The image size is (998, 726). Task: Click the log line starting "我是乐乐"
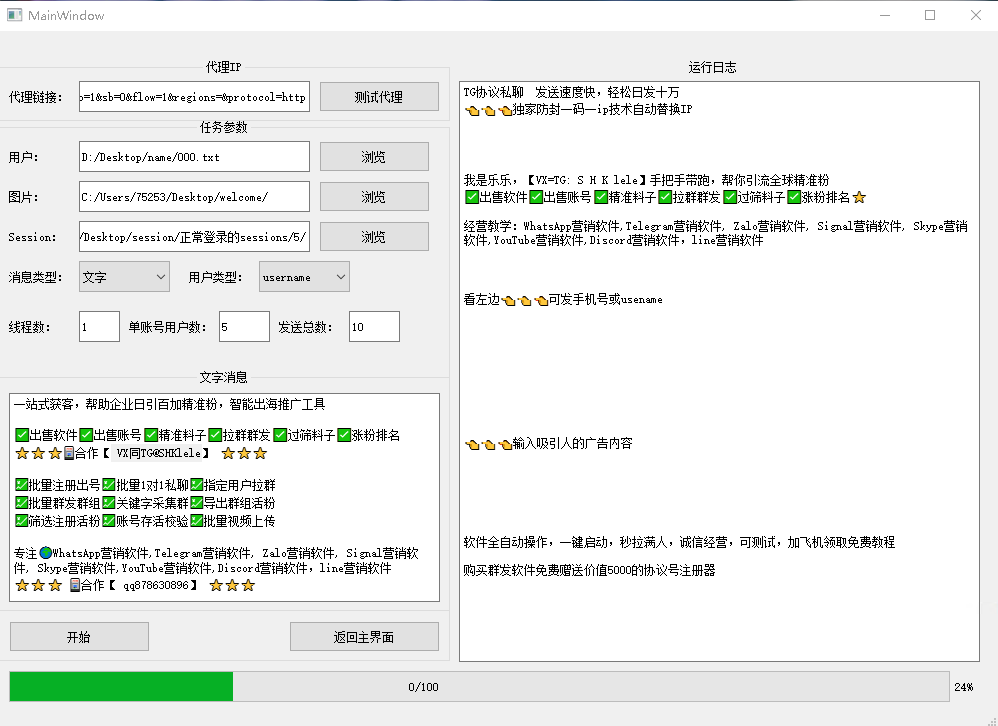[647, 180]
